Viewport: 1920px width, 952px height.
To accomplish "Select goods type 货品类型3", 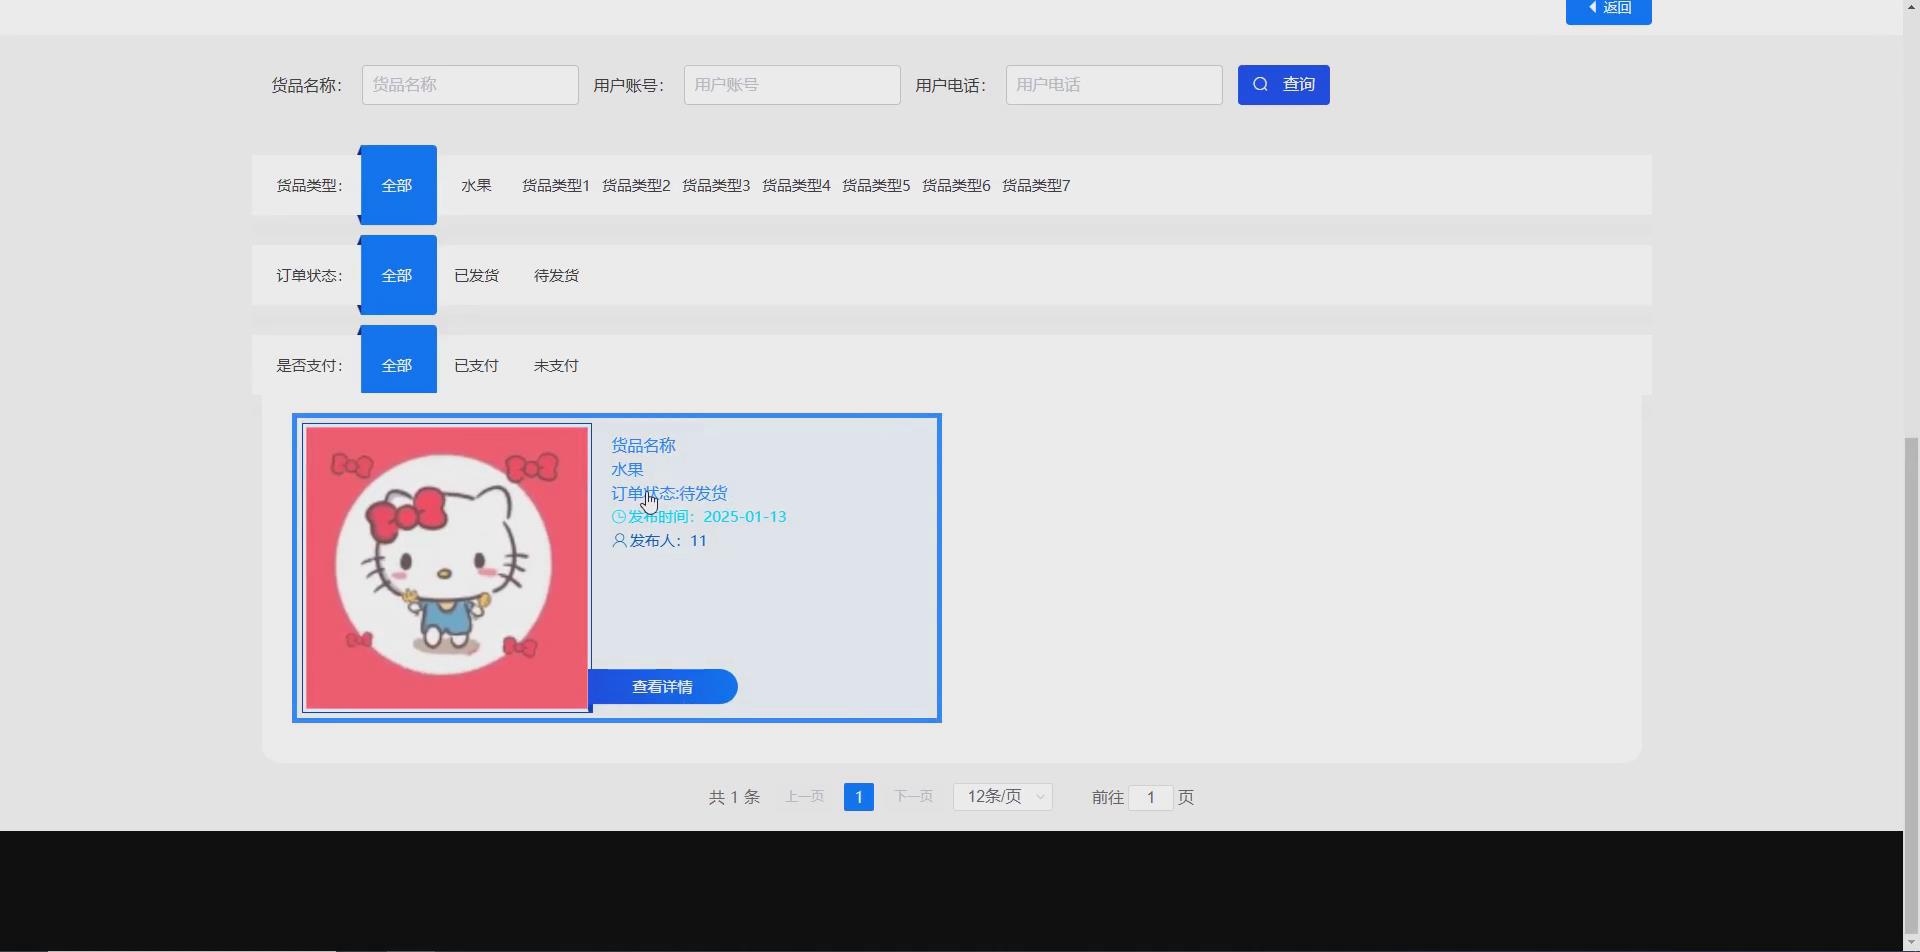I will coord(716,185).
